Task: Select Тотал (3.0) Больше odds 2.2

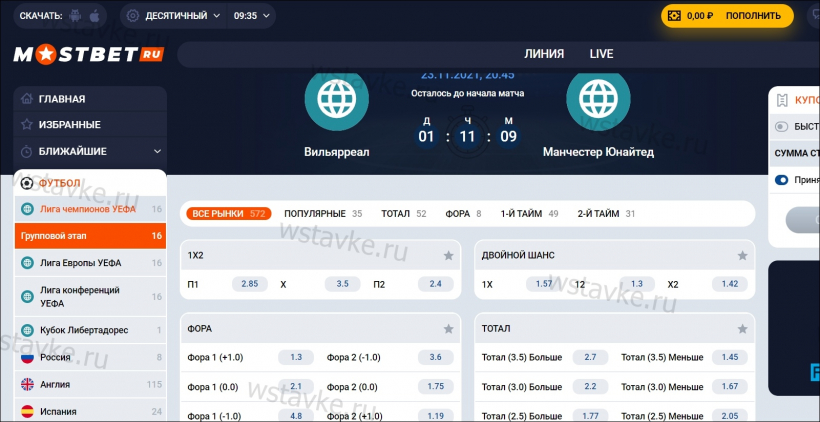Action: tap(590, 386)
